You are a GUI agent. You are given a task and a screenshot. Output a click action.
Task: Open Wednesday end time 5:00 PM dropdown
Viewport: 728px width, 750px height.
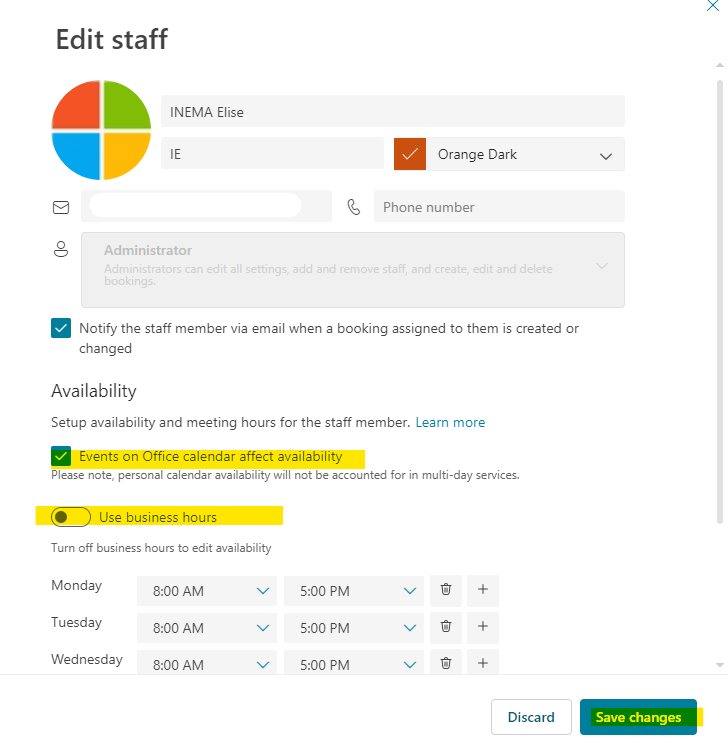[353, 663]
